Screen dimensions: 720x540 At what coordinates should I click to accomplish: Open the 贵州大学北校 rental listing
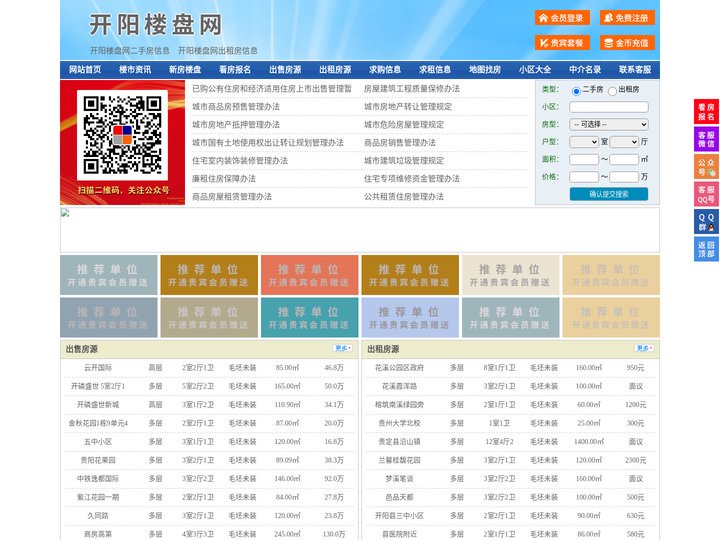pyautogui.click(x=399, y=423)
